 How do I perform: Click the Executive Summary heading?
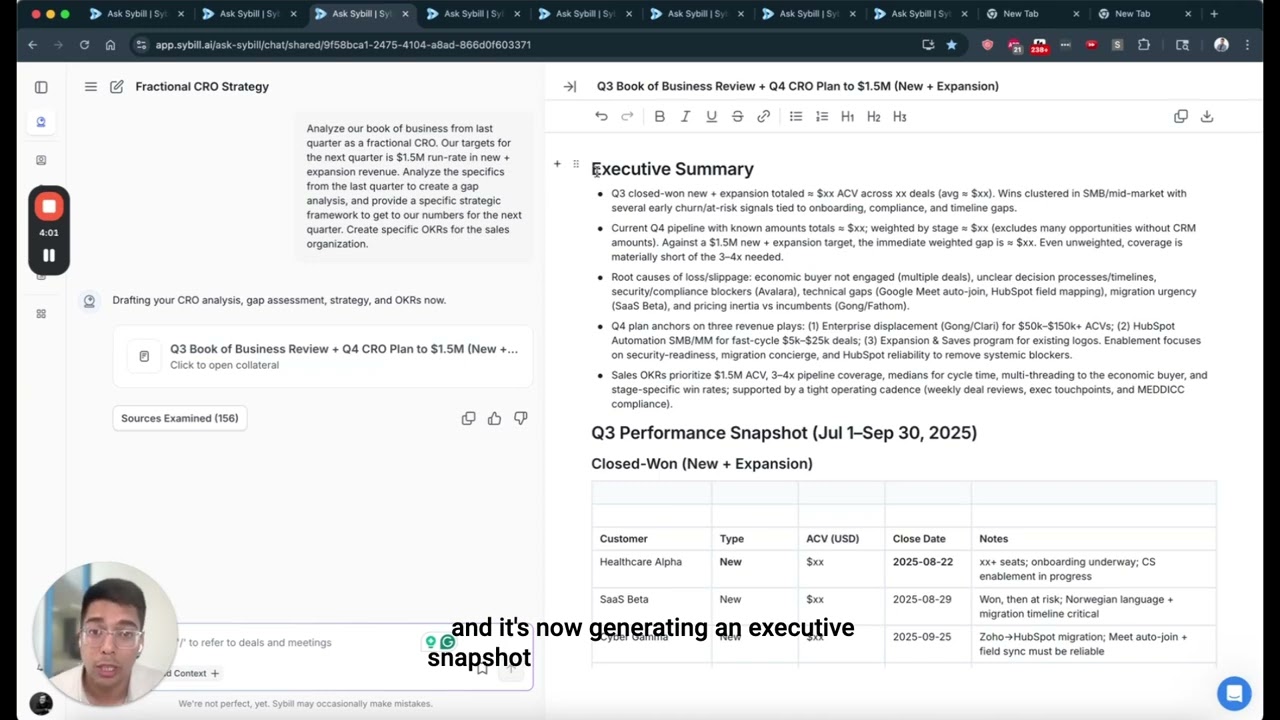tap(672, 169)
